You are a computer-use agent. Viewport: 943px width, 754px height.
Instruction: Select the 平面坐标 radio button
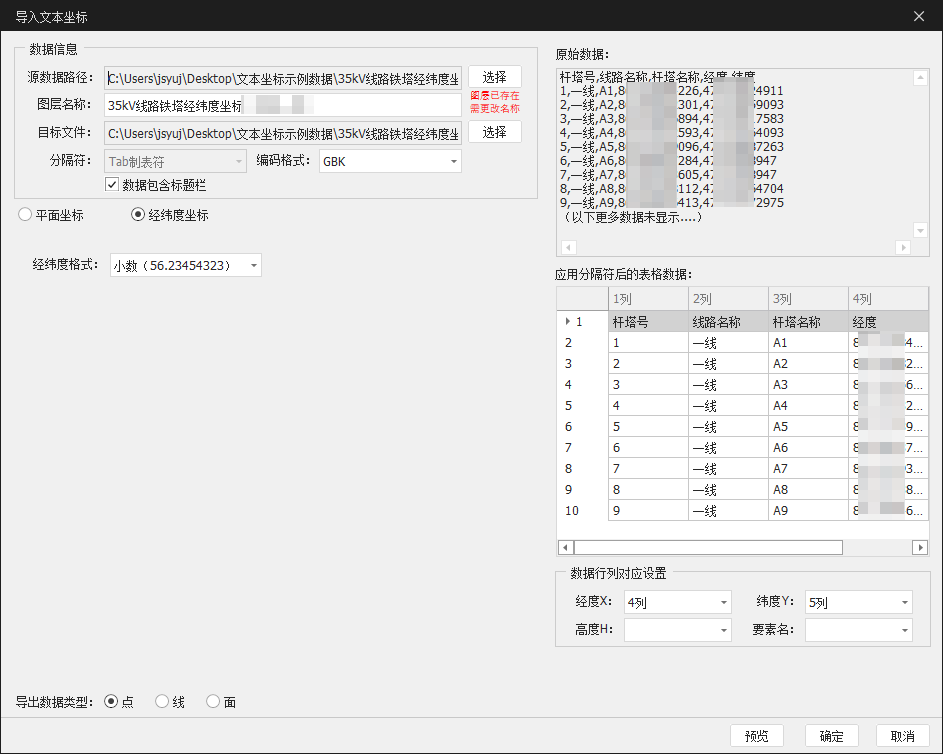(x=23, y=214)
